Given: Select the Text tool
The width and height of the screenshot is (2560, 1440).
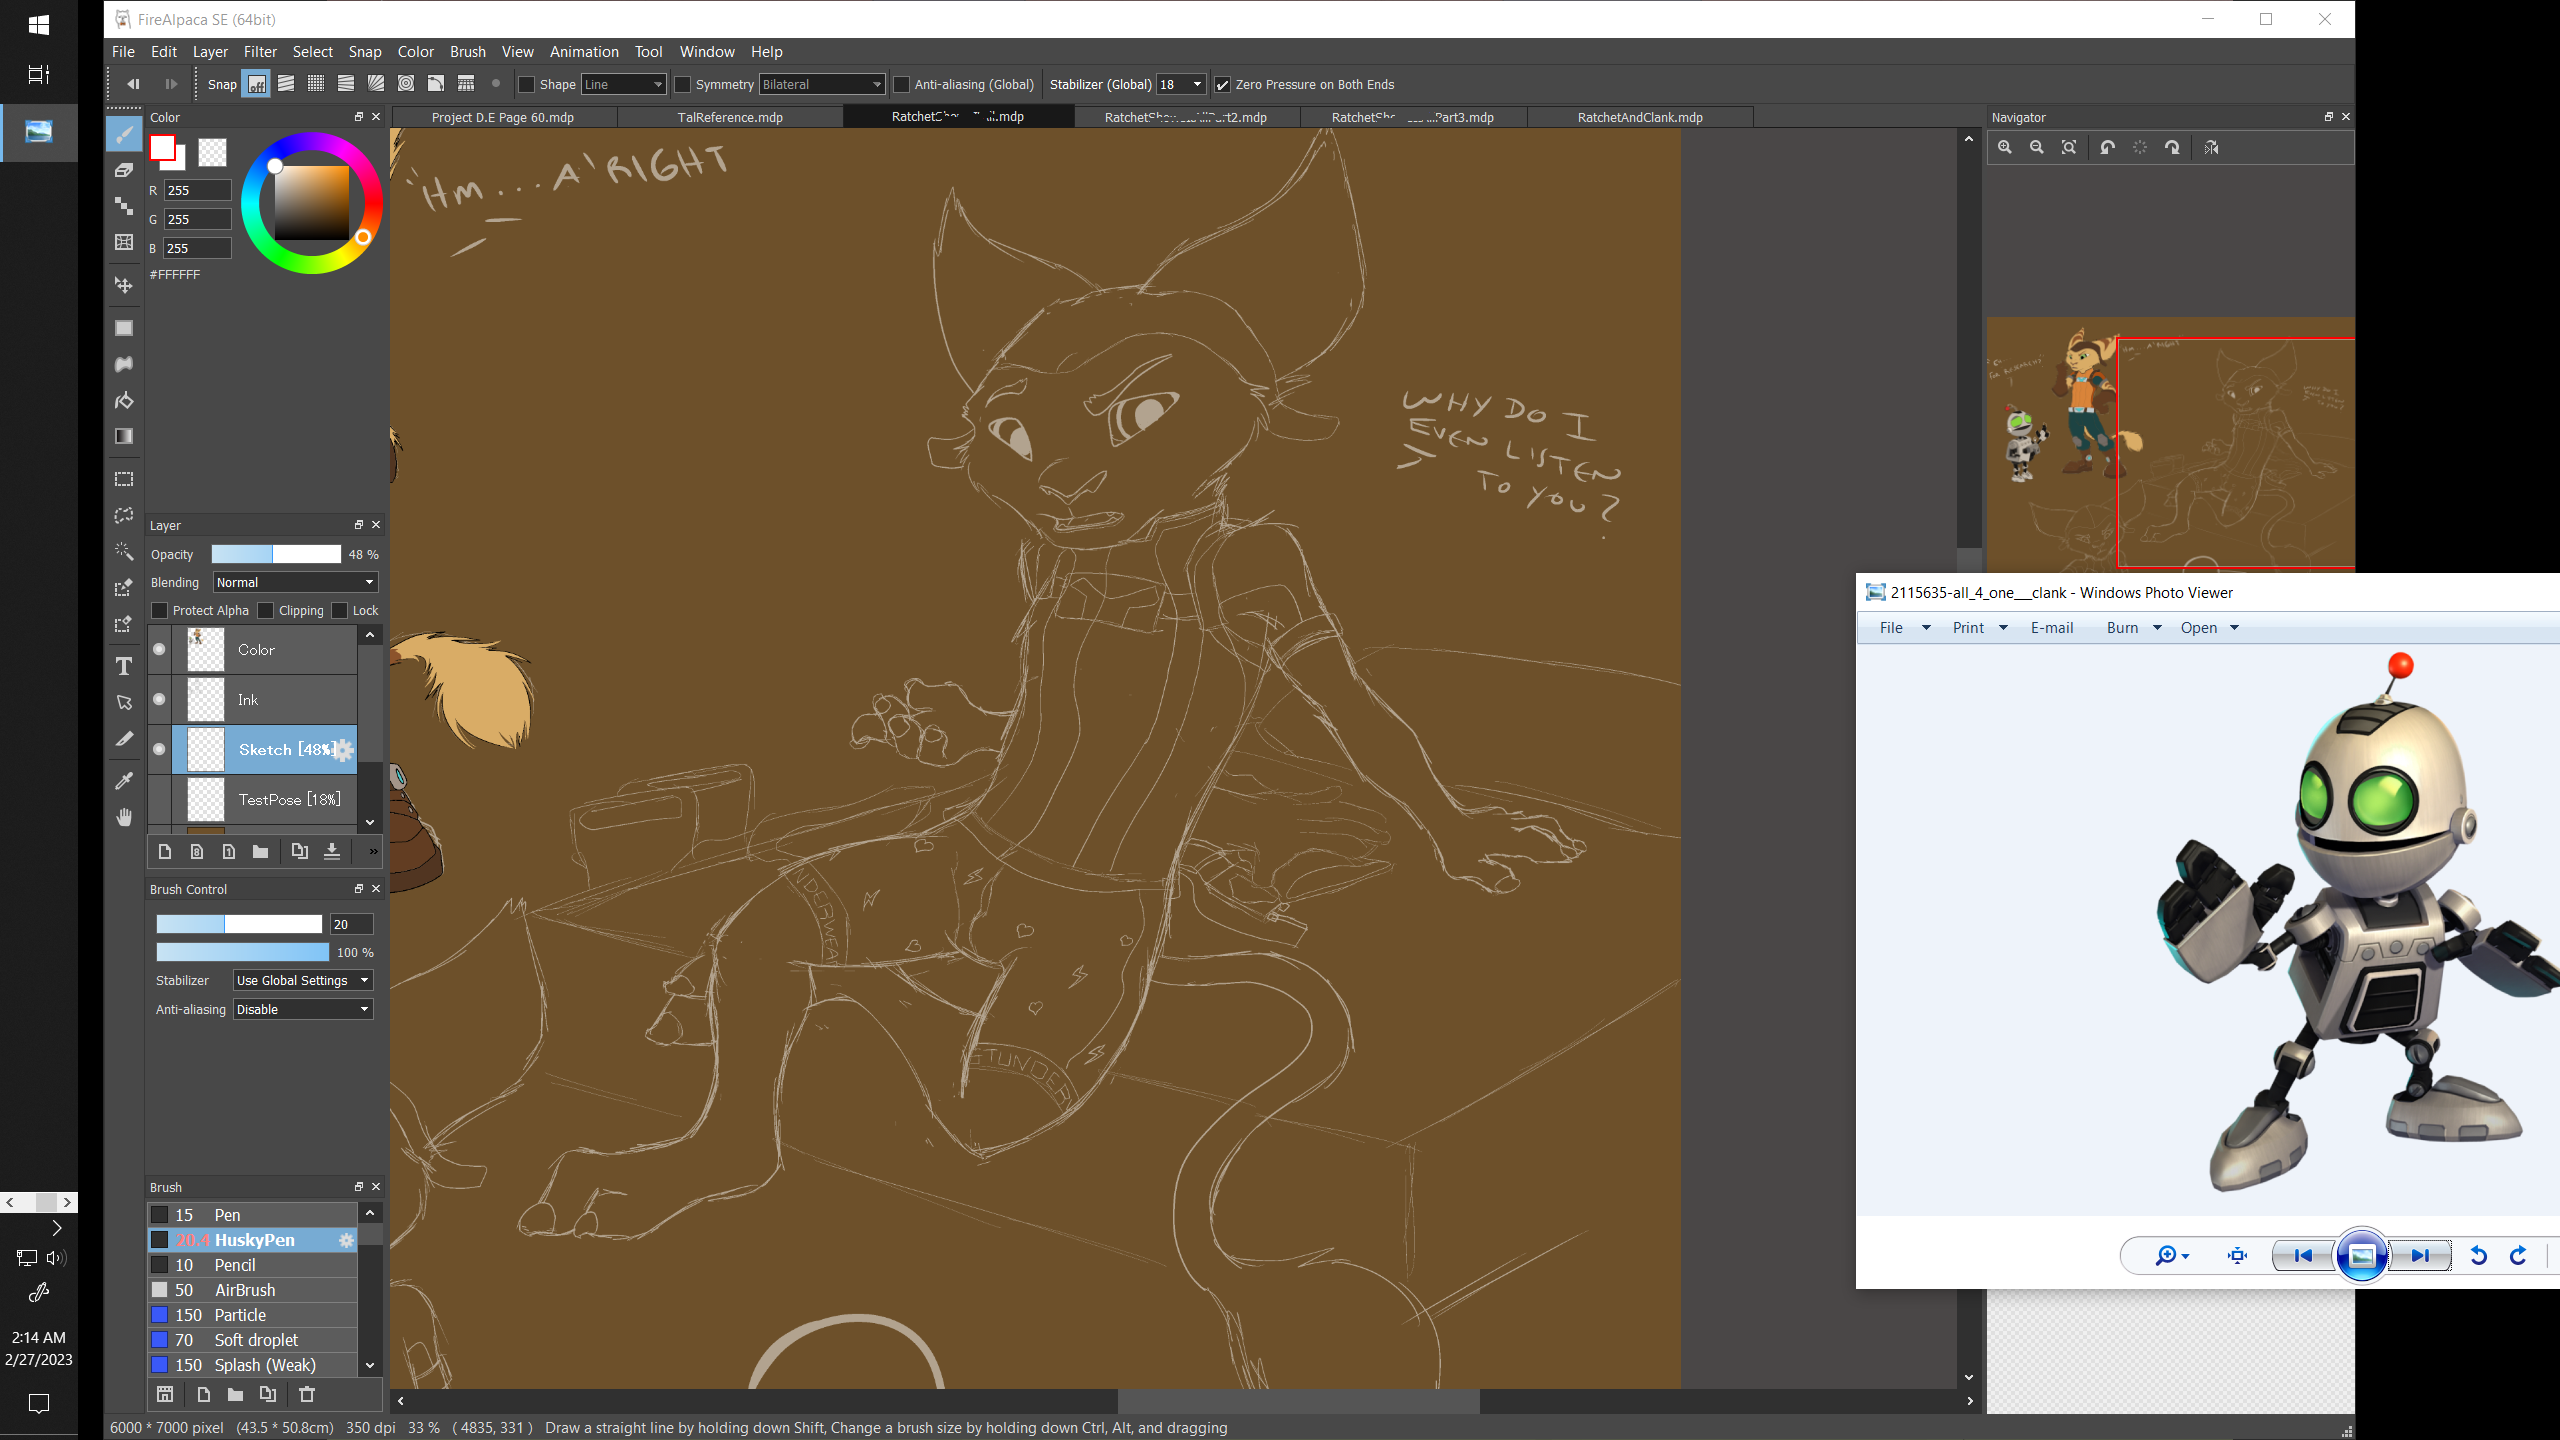Looking at the screenshot, I should point(124,666).
